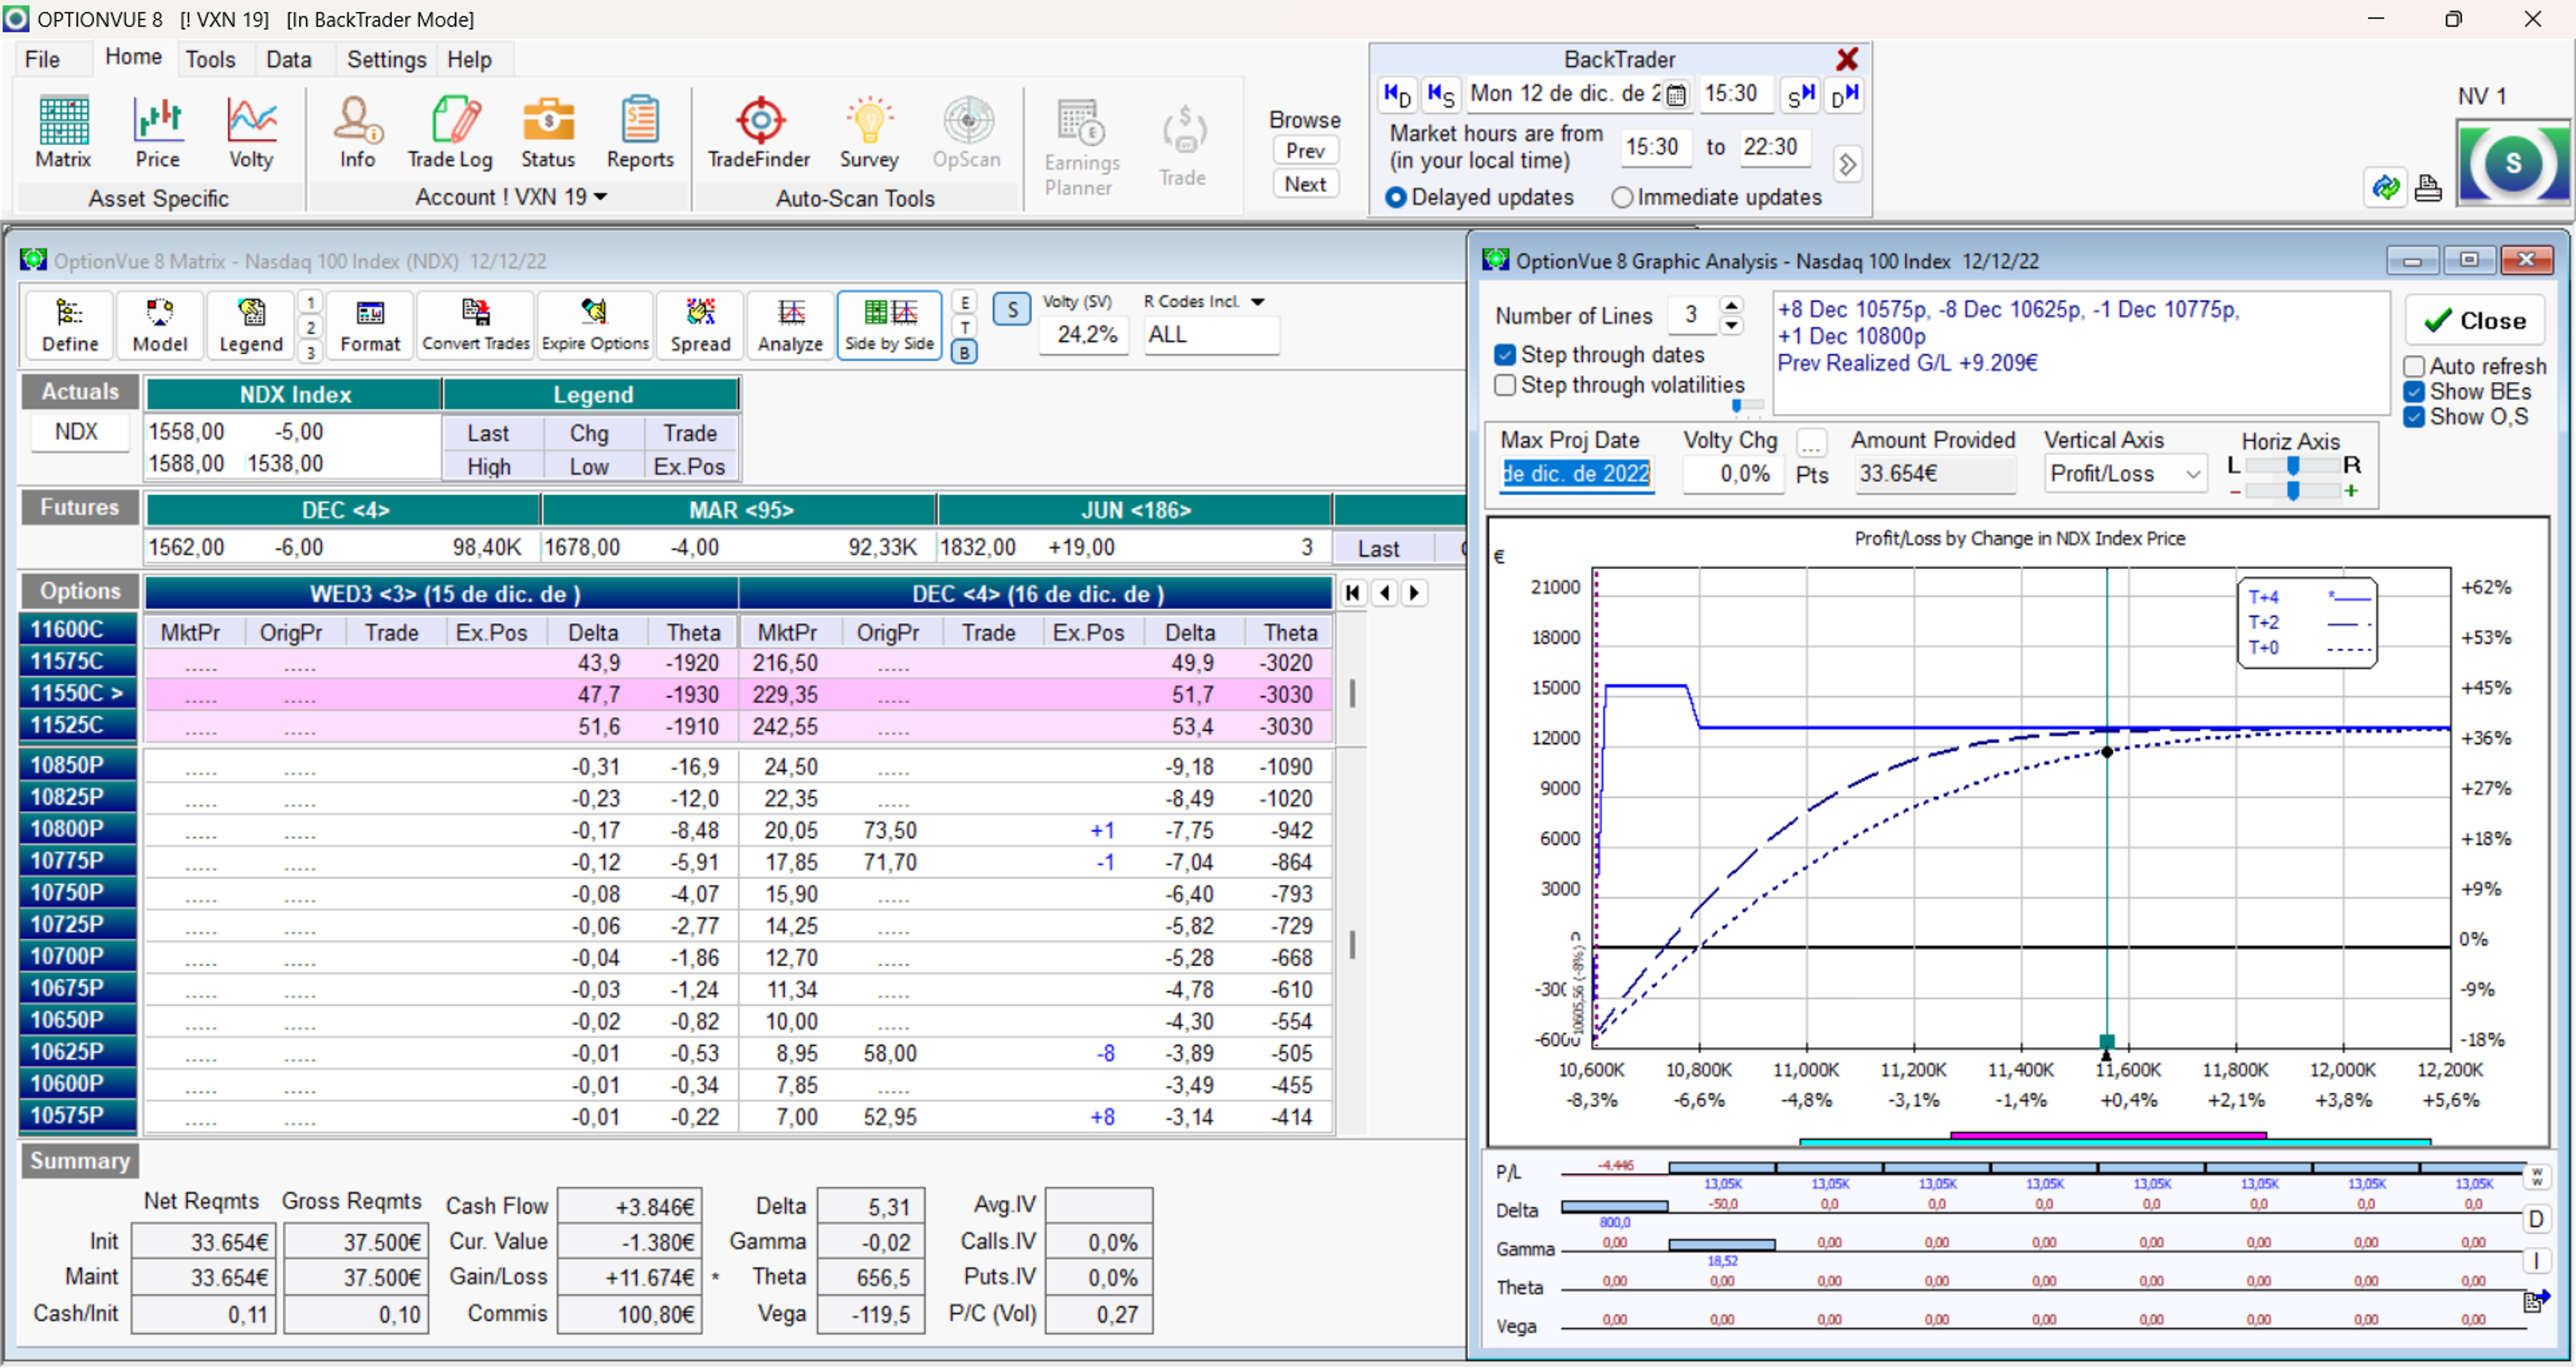Viewport: 2576px width, 1368px height.
Task: Open the Help menu
Action: click(x=469, y=59)
